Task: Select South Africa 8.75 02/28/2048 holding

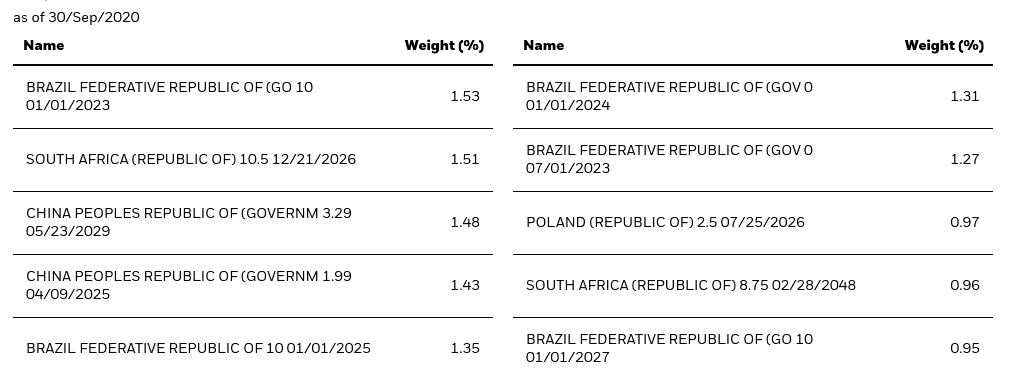Action: 753,285
